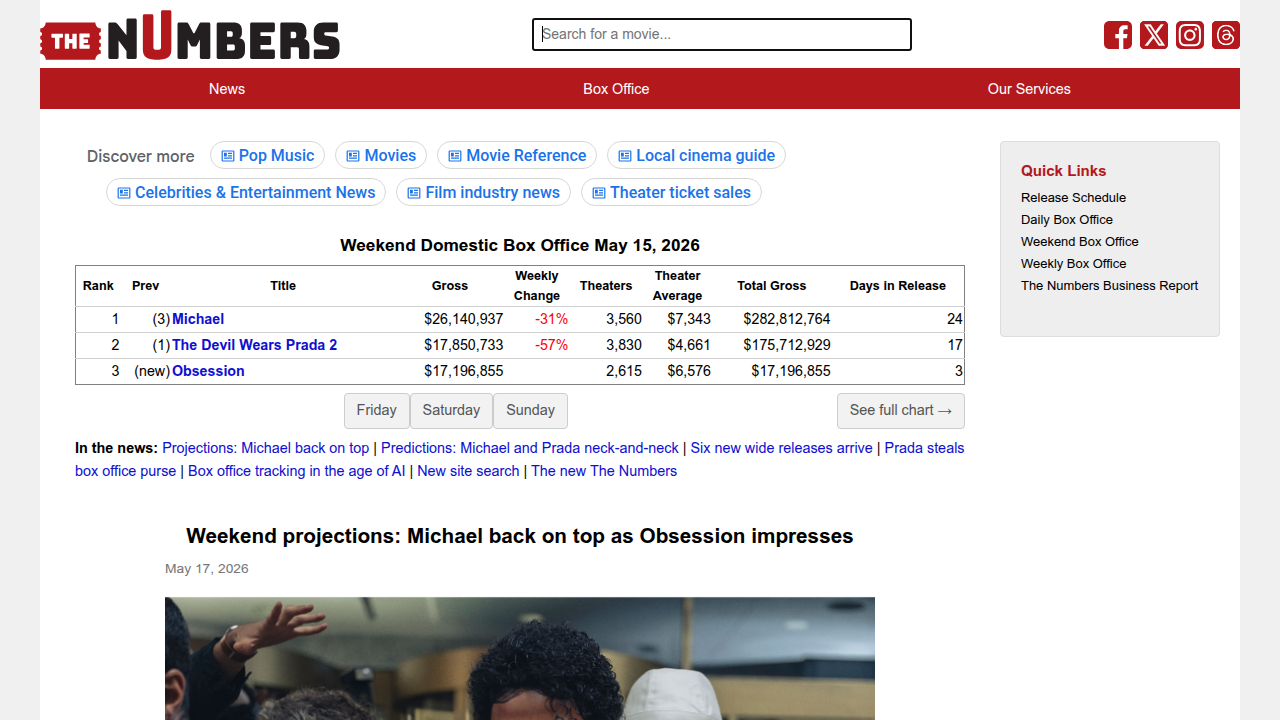Click Michael's gross $26,140,937 cell
Image resolution: width=1280 pixels, height=720 pixels.
[x=464, y=319]
